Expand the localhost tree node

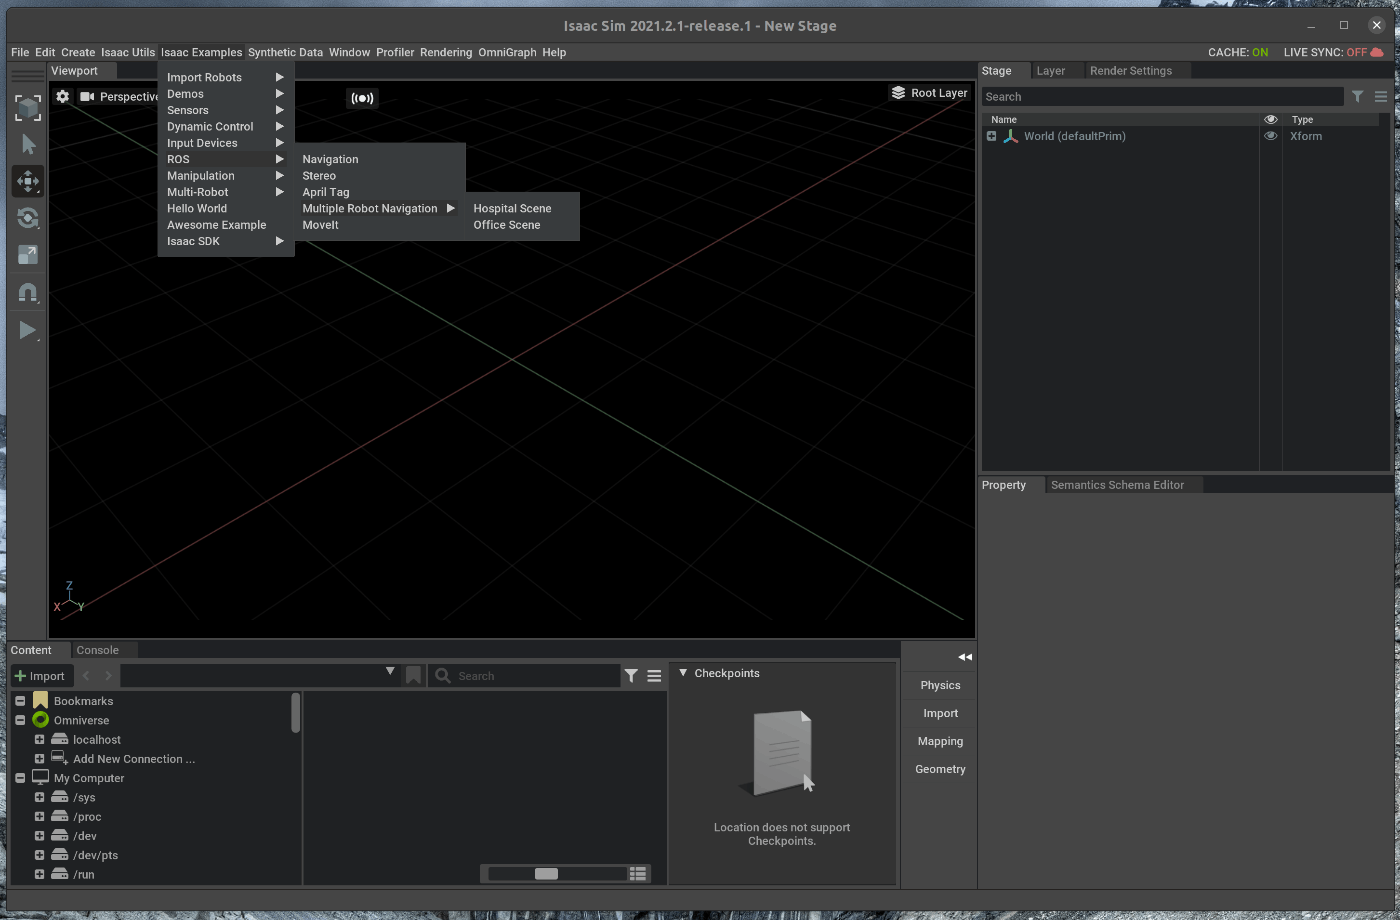coord(39,739)
